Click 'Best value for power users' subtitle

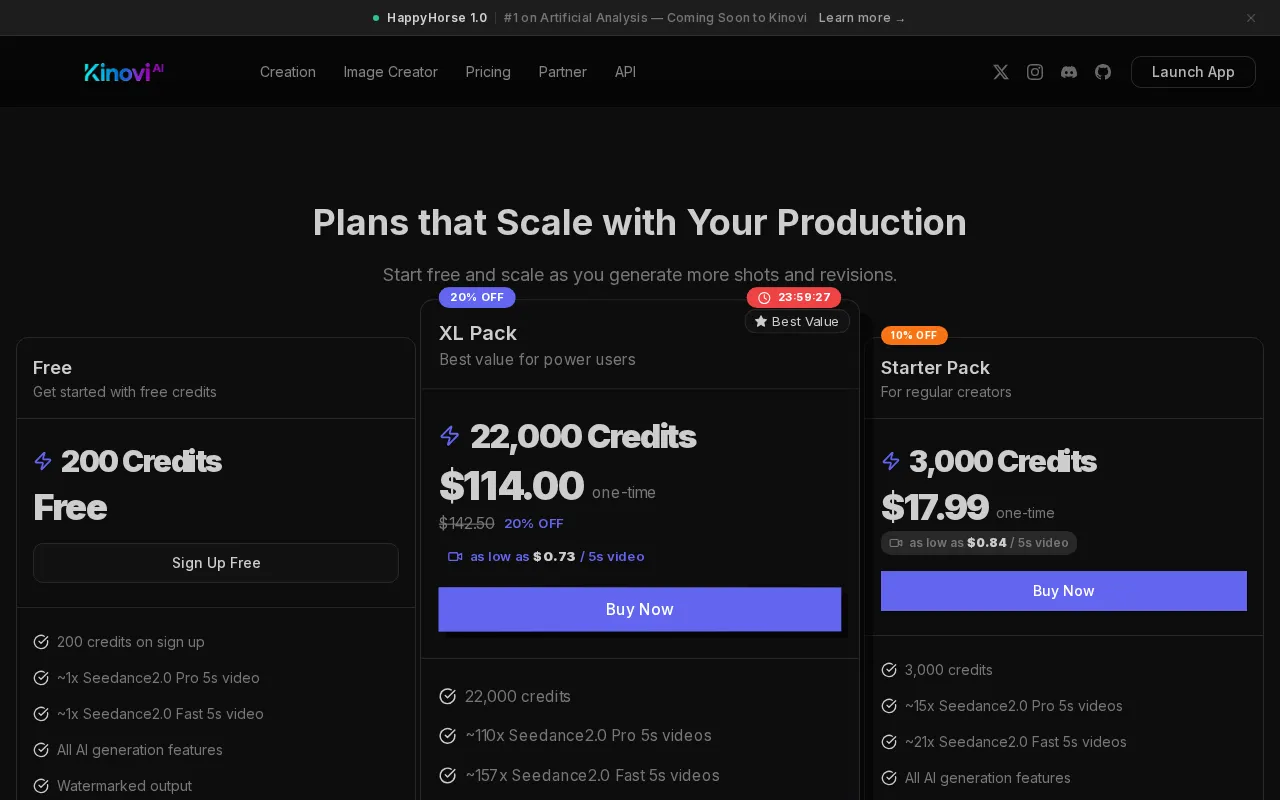[537, 359]
